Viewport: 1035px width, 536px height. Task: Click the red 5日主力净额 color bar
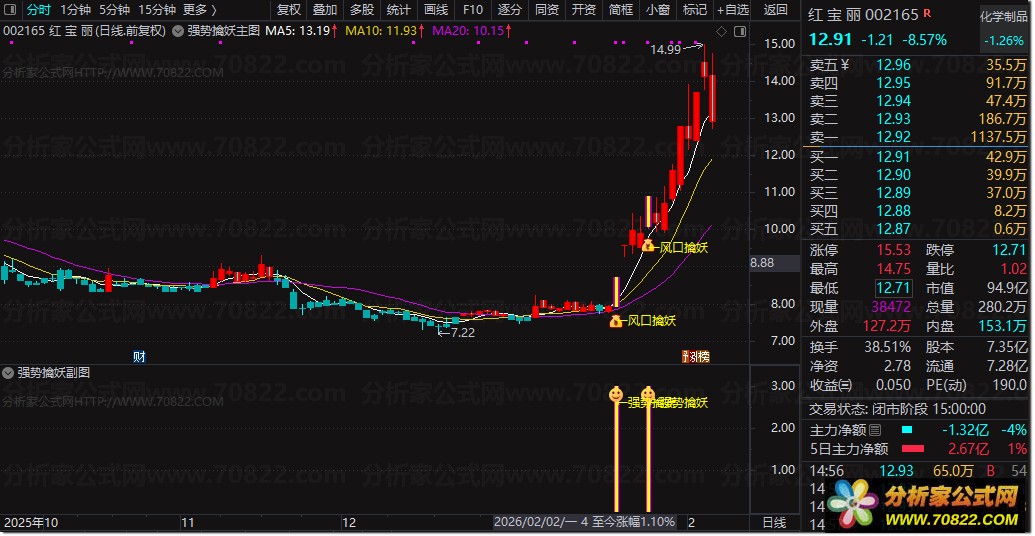pyautogui.click(x=912, y=450)
